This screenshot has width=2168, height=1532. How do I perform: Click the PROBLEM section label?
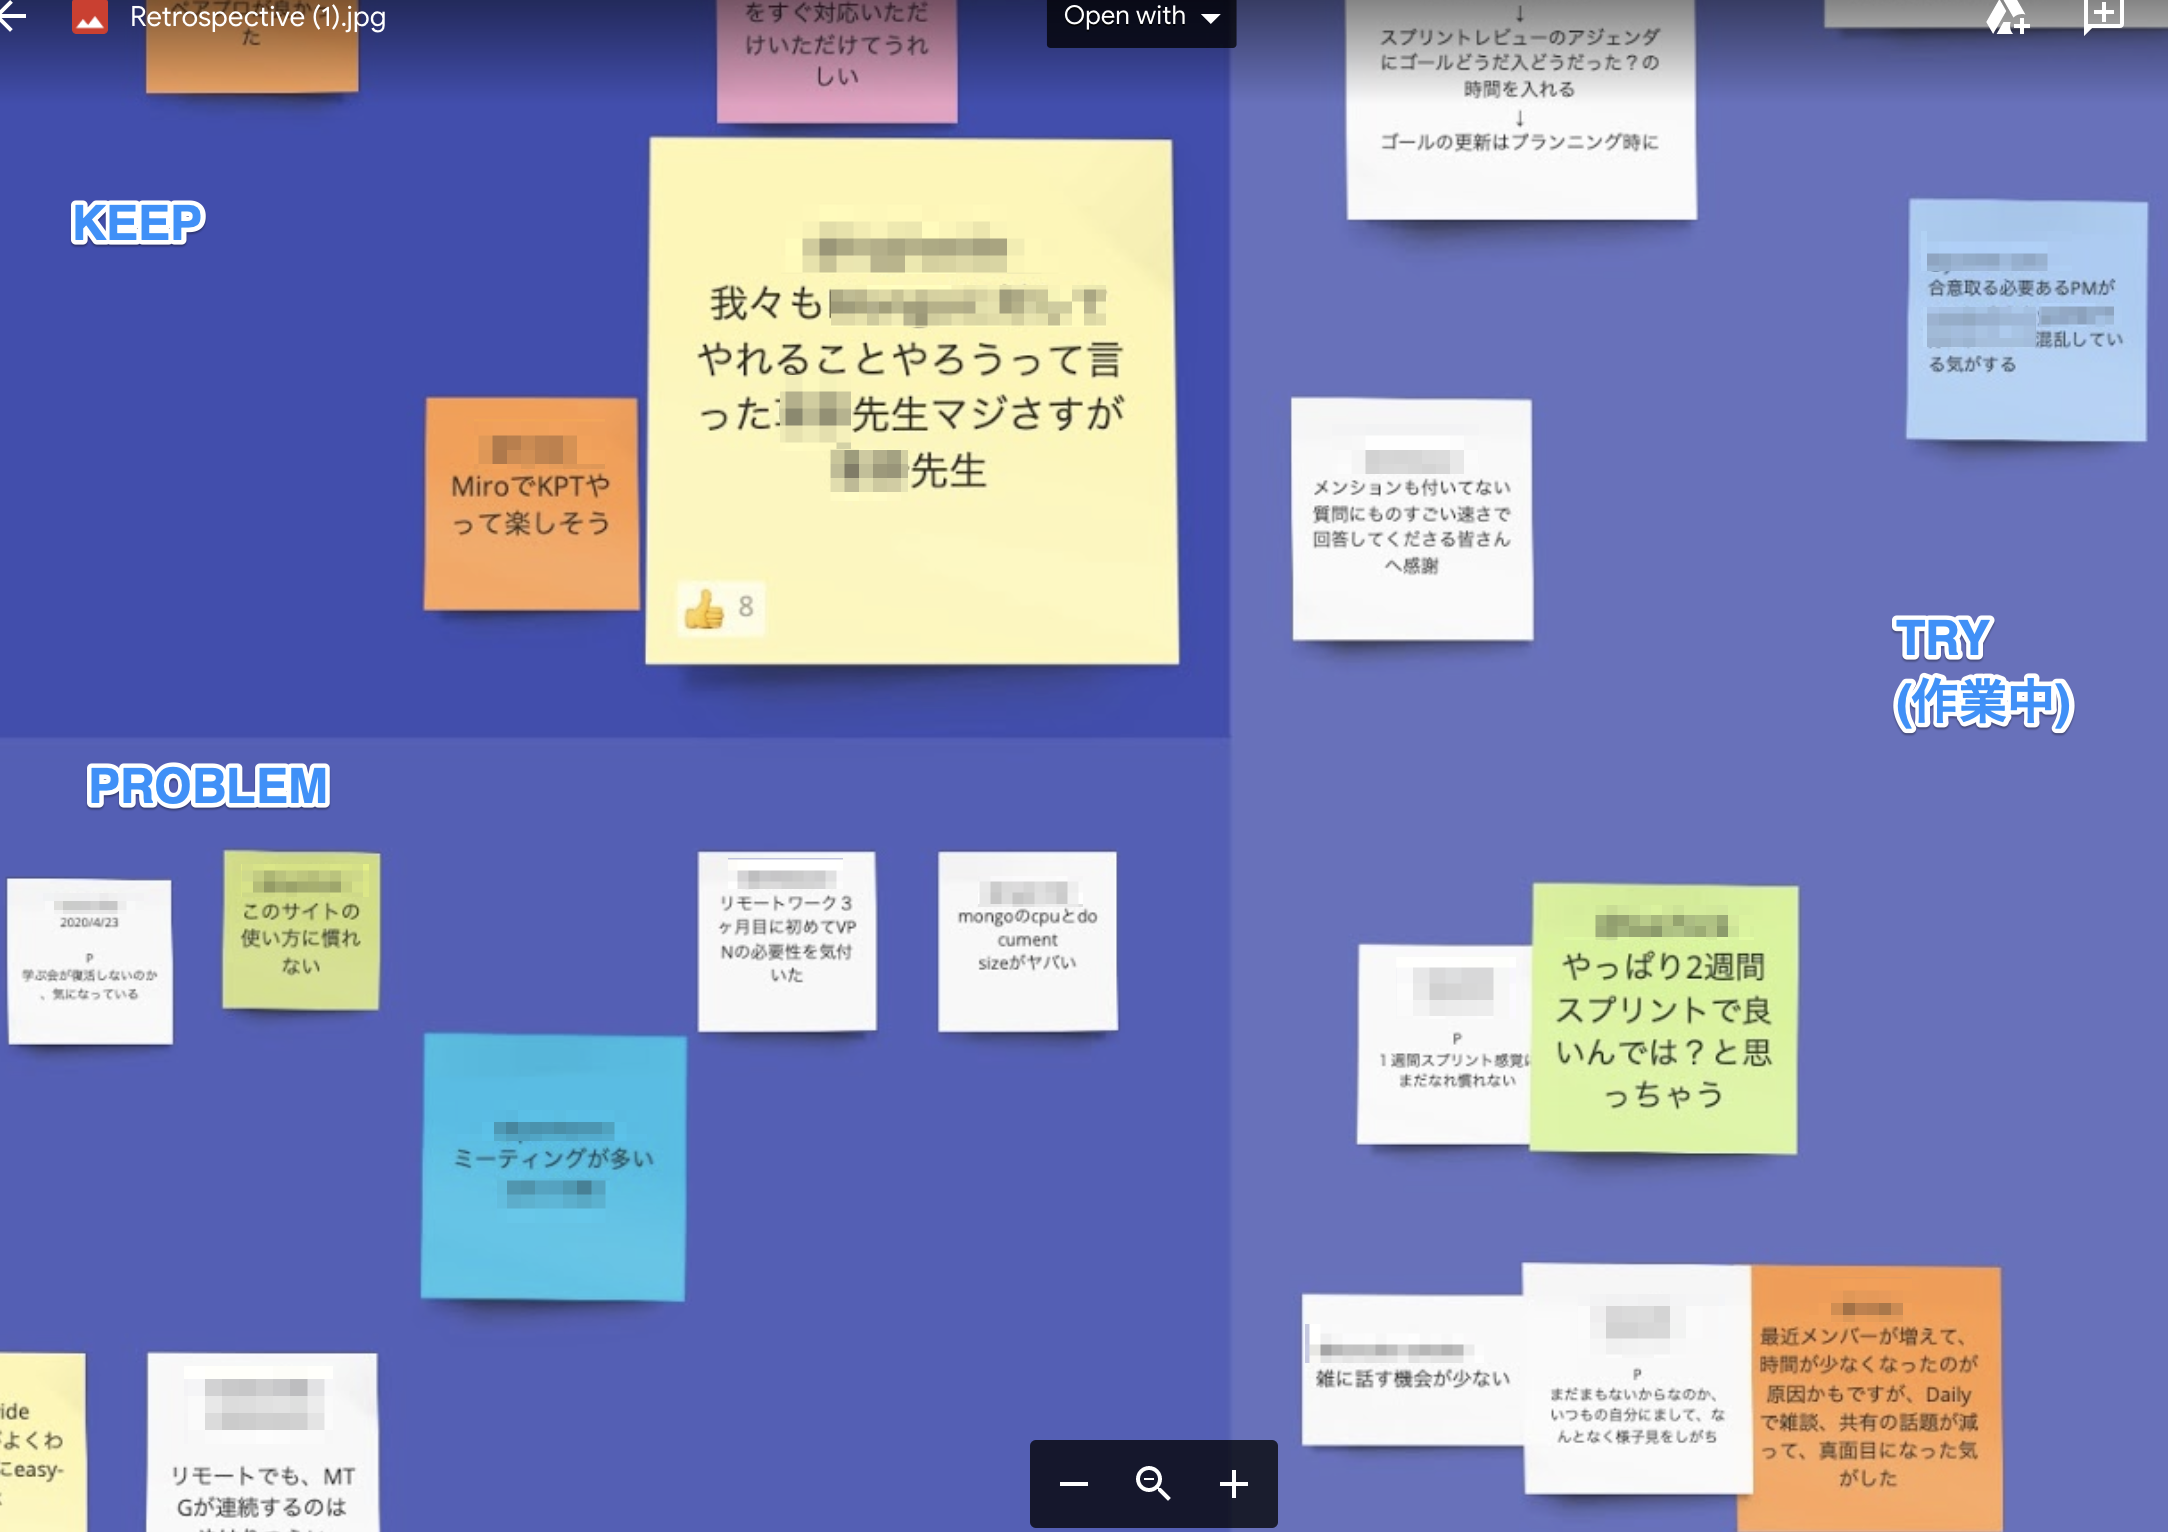tap(208, 786)
